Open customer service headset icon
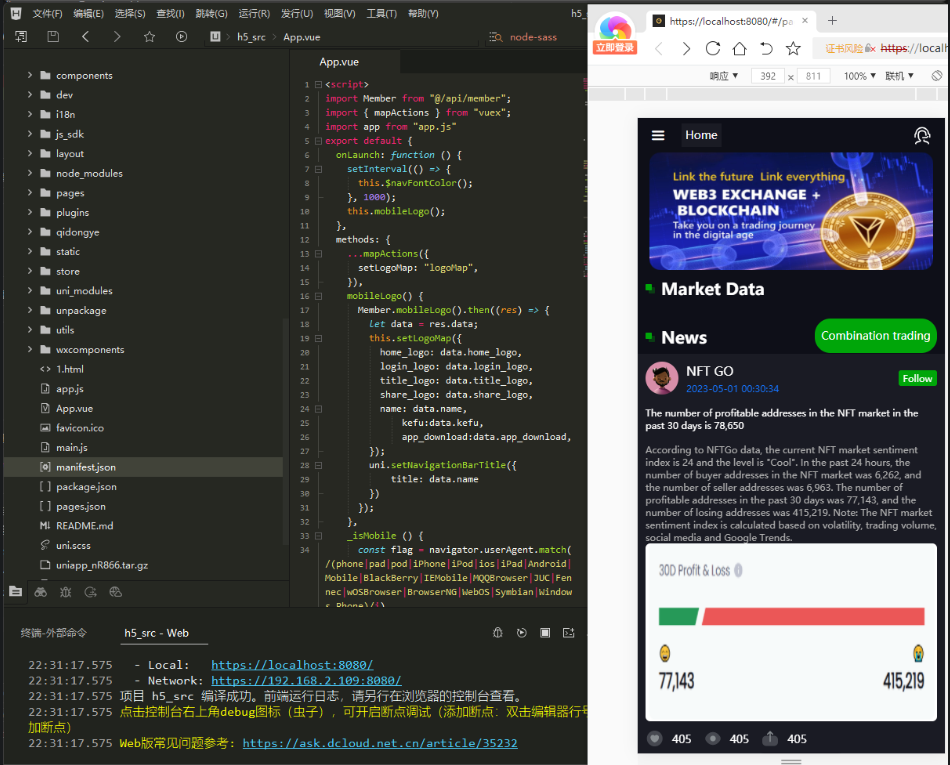Screen dimensions: 950x765 point(922,135)
